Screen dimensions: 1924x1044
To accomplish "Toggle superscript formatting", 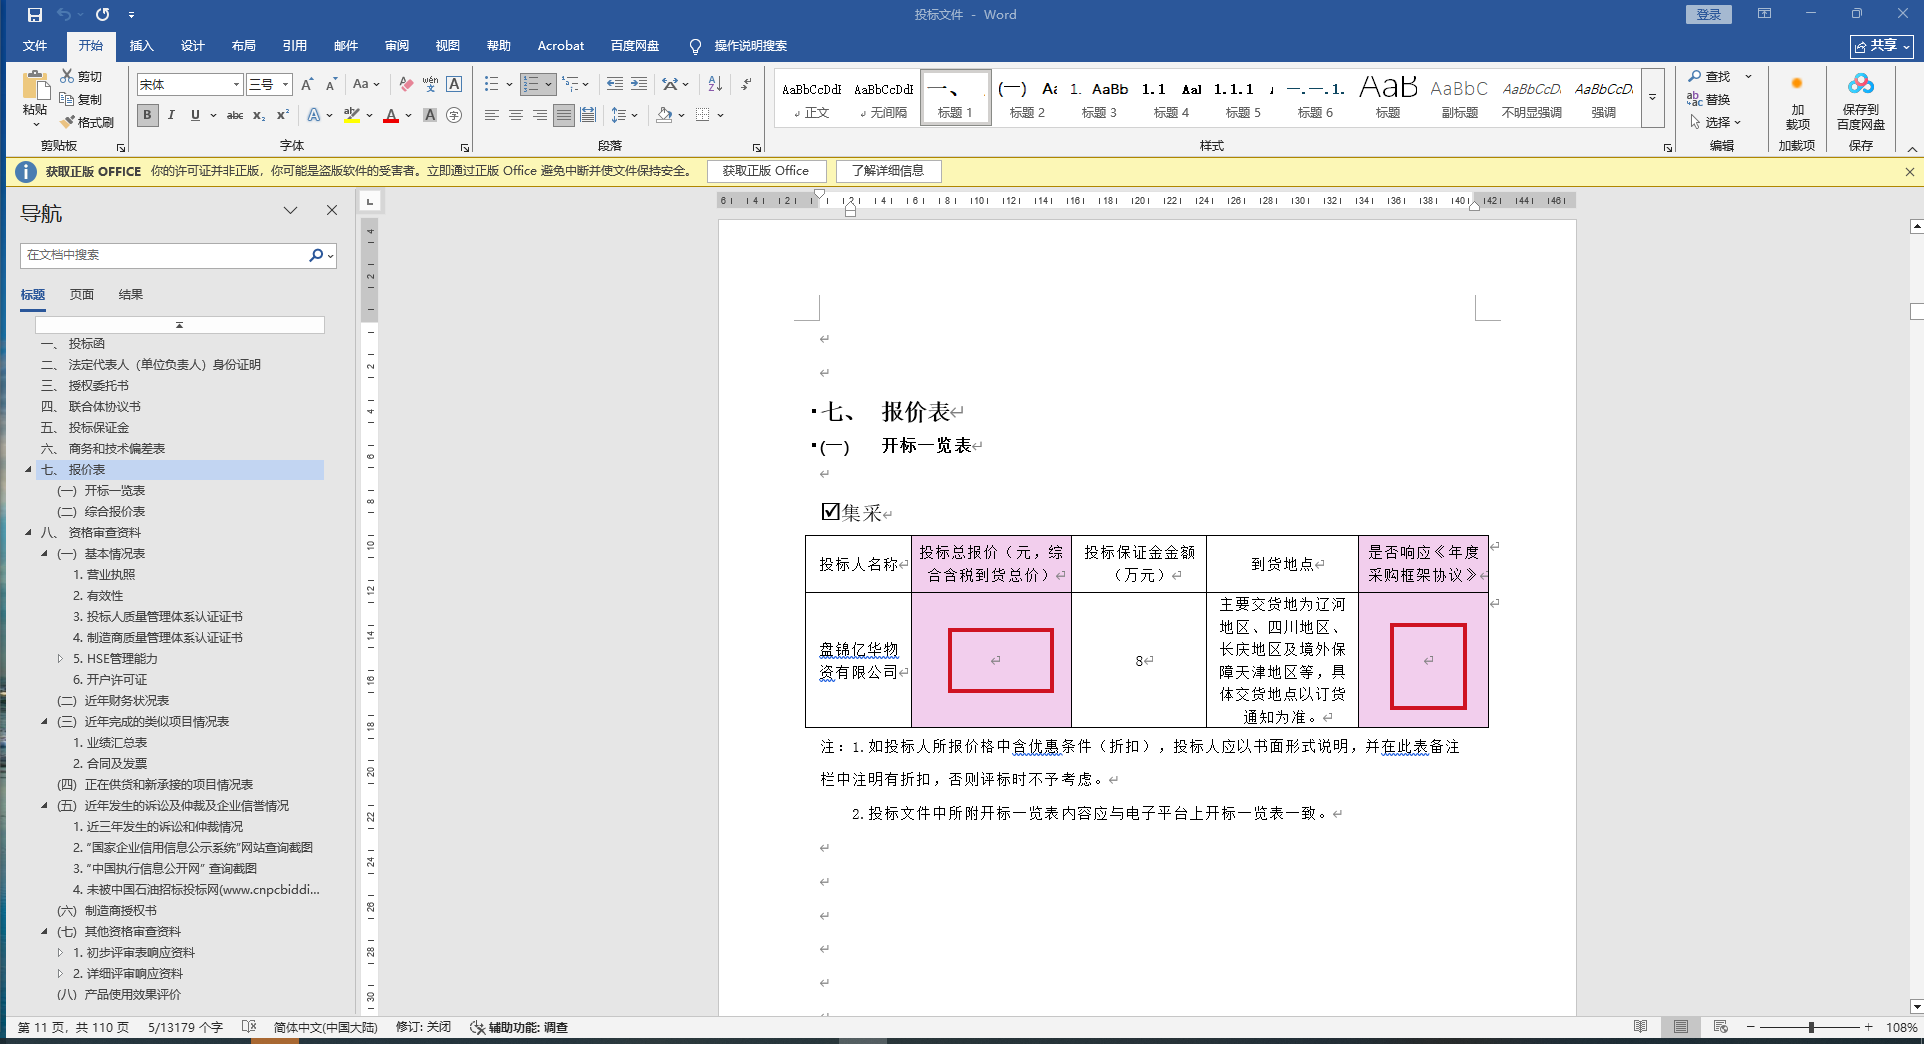I will click(283, 115).
